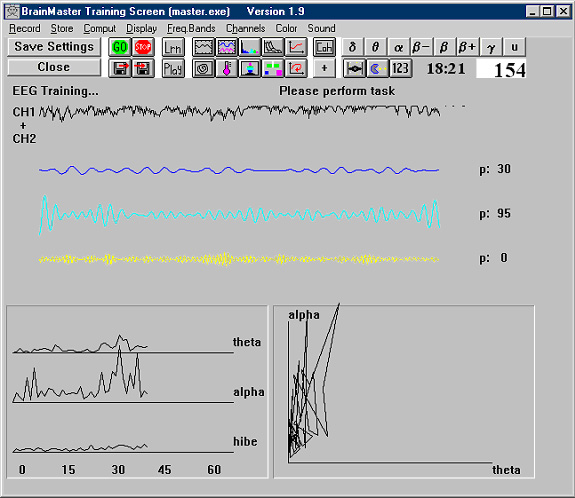This screenshot has height=498, width=575.
Task: Click the 'p: 95' alpha percent value
Action: 495,214
